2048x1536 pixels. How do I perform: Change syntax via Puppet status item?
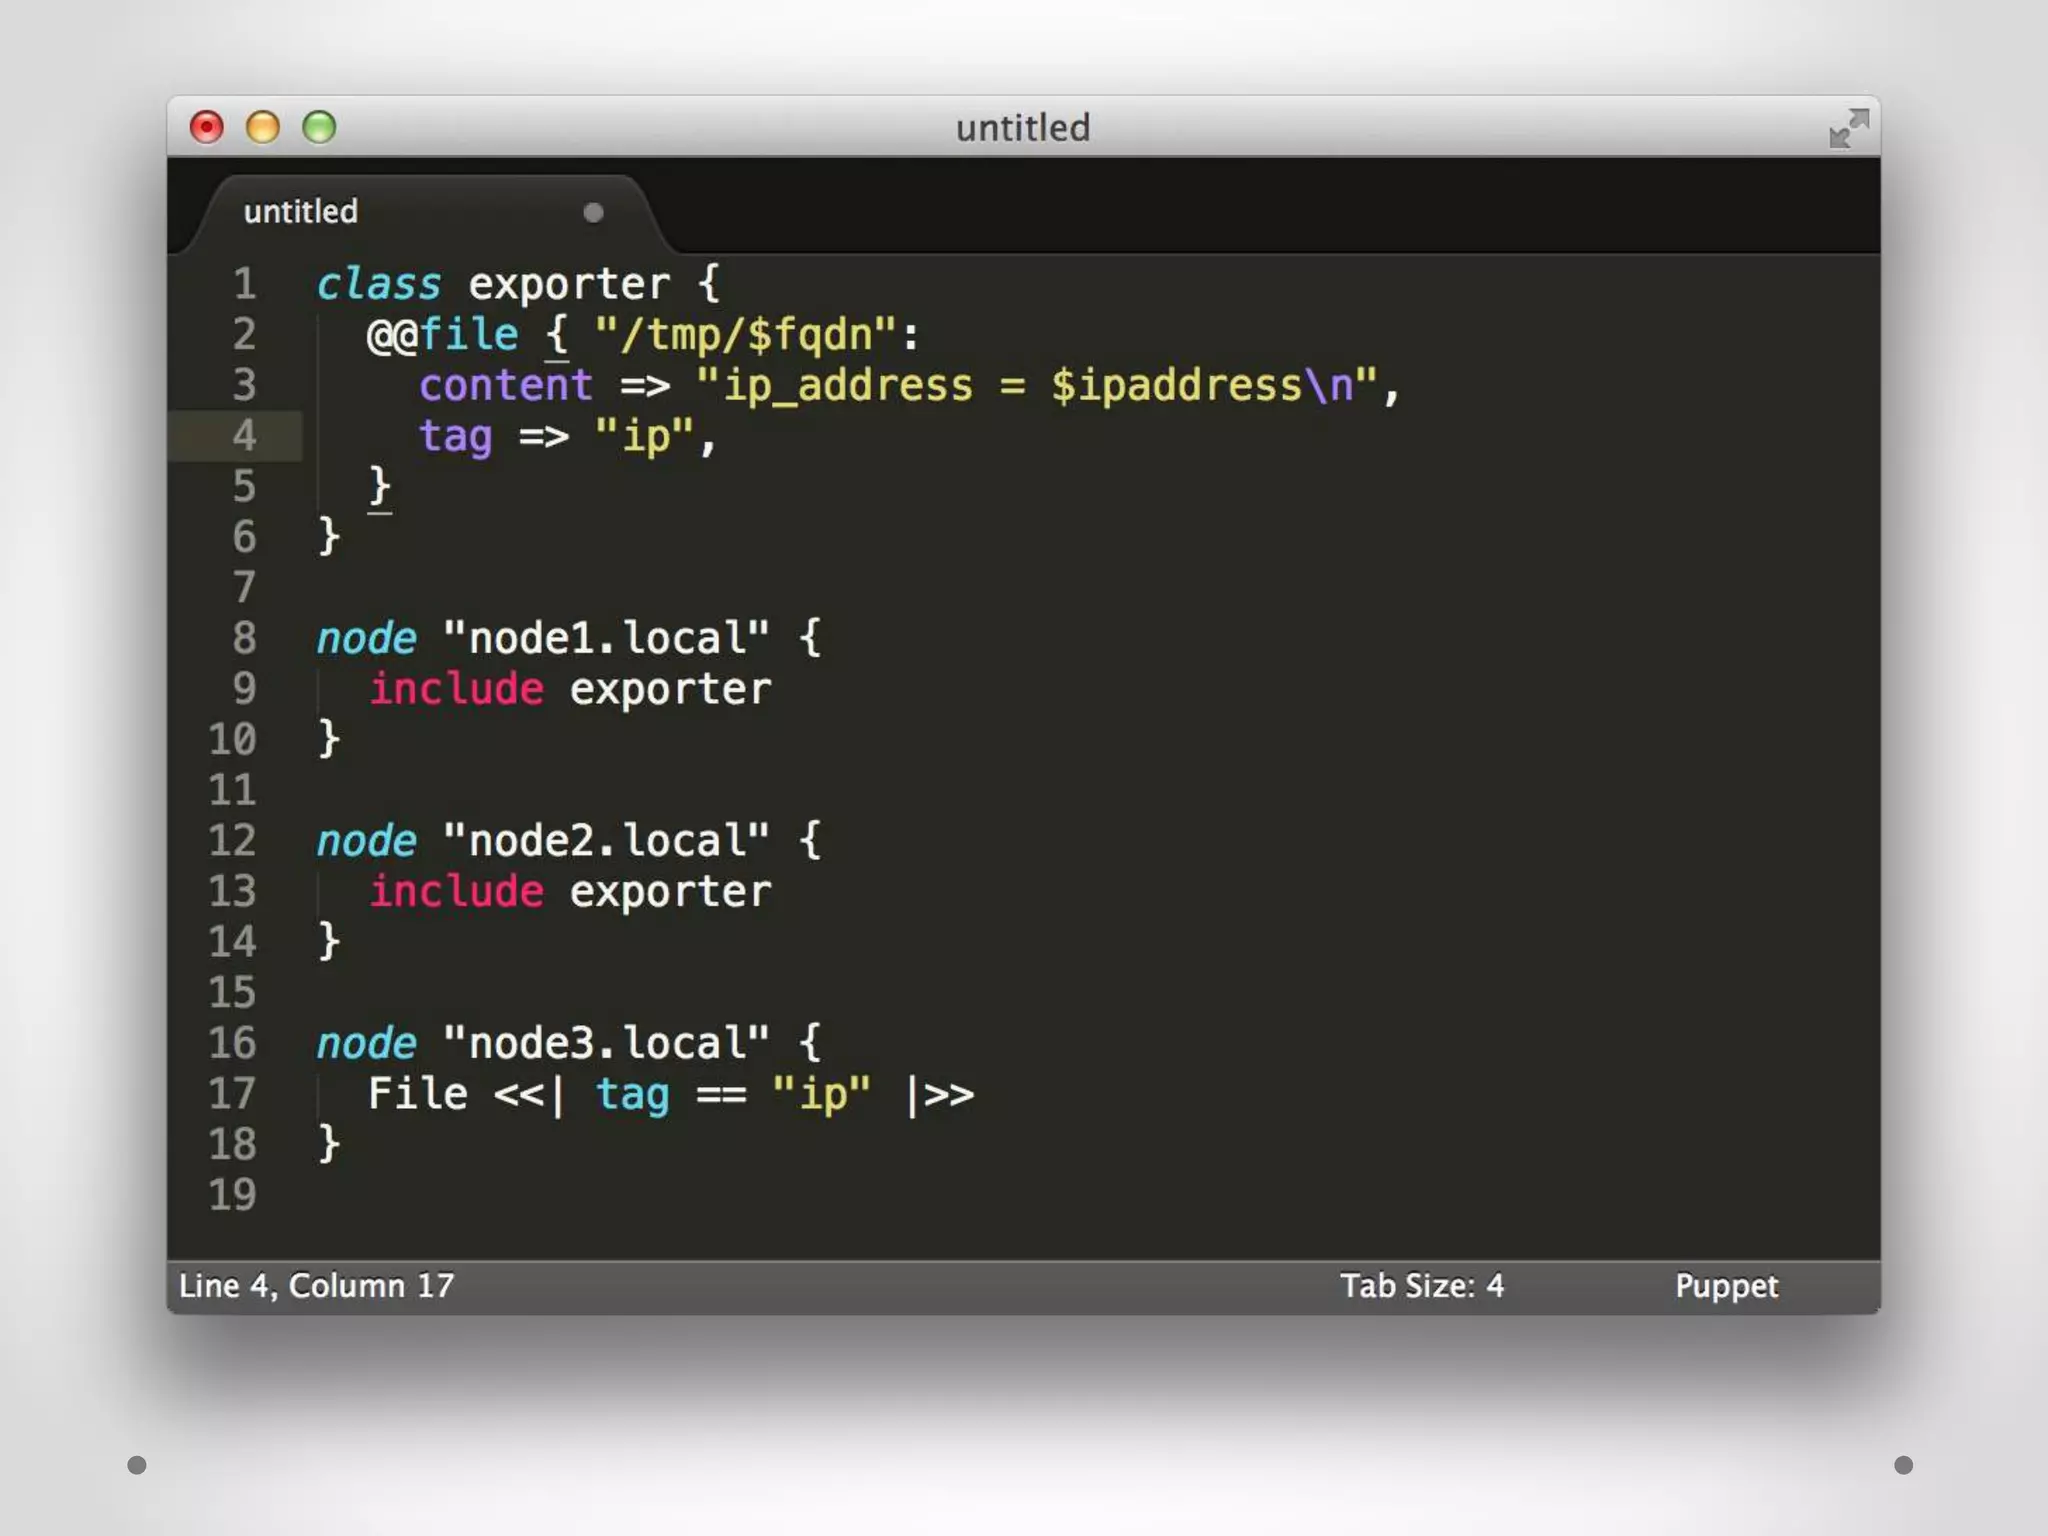1726,1286
